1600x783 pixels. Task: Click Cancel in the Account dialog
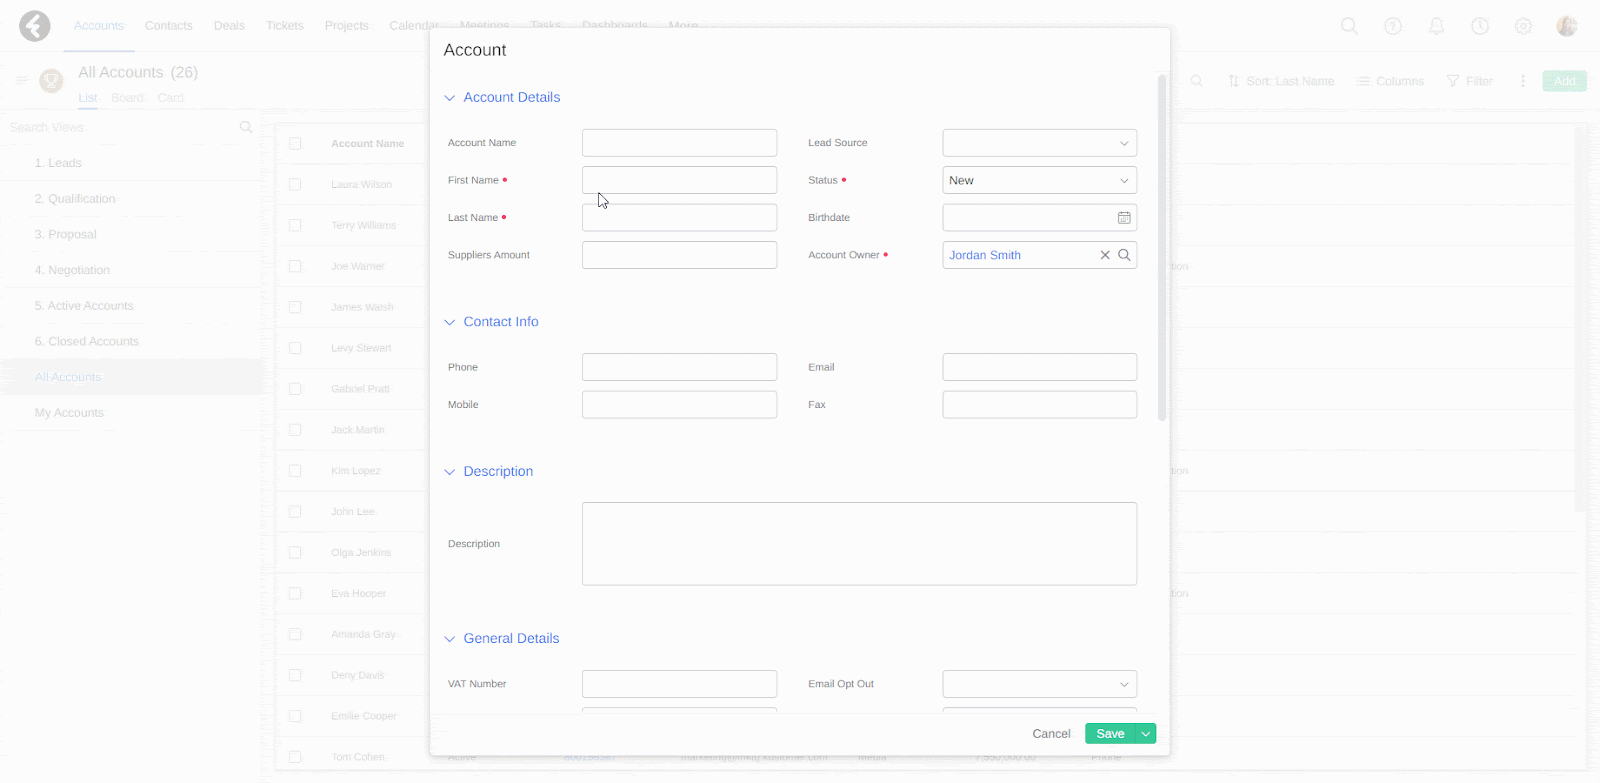(x=1051, y=734)
